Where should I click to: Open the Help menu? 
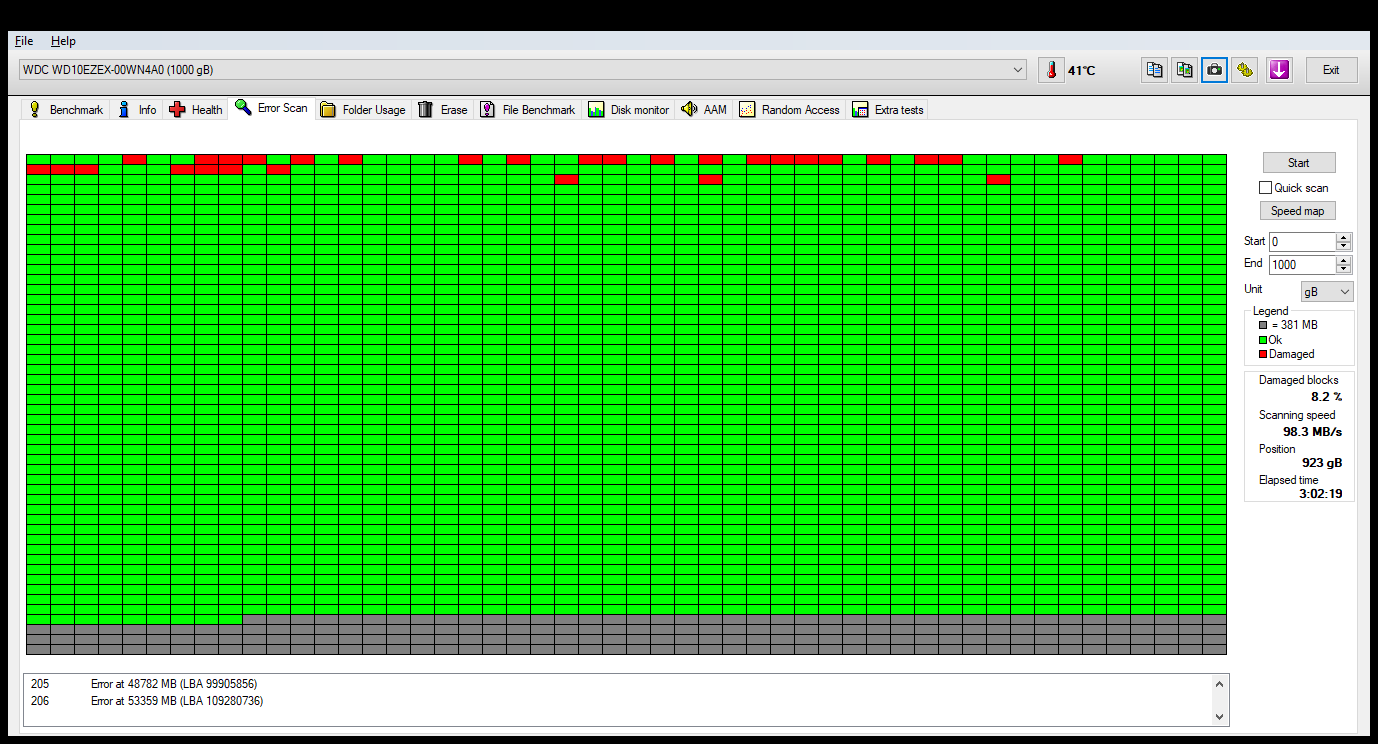pos(63,41)
